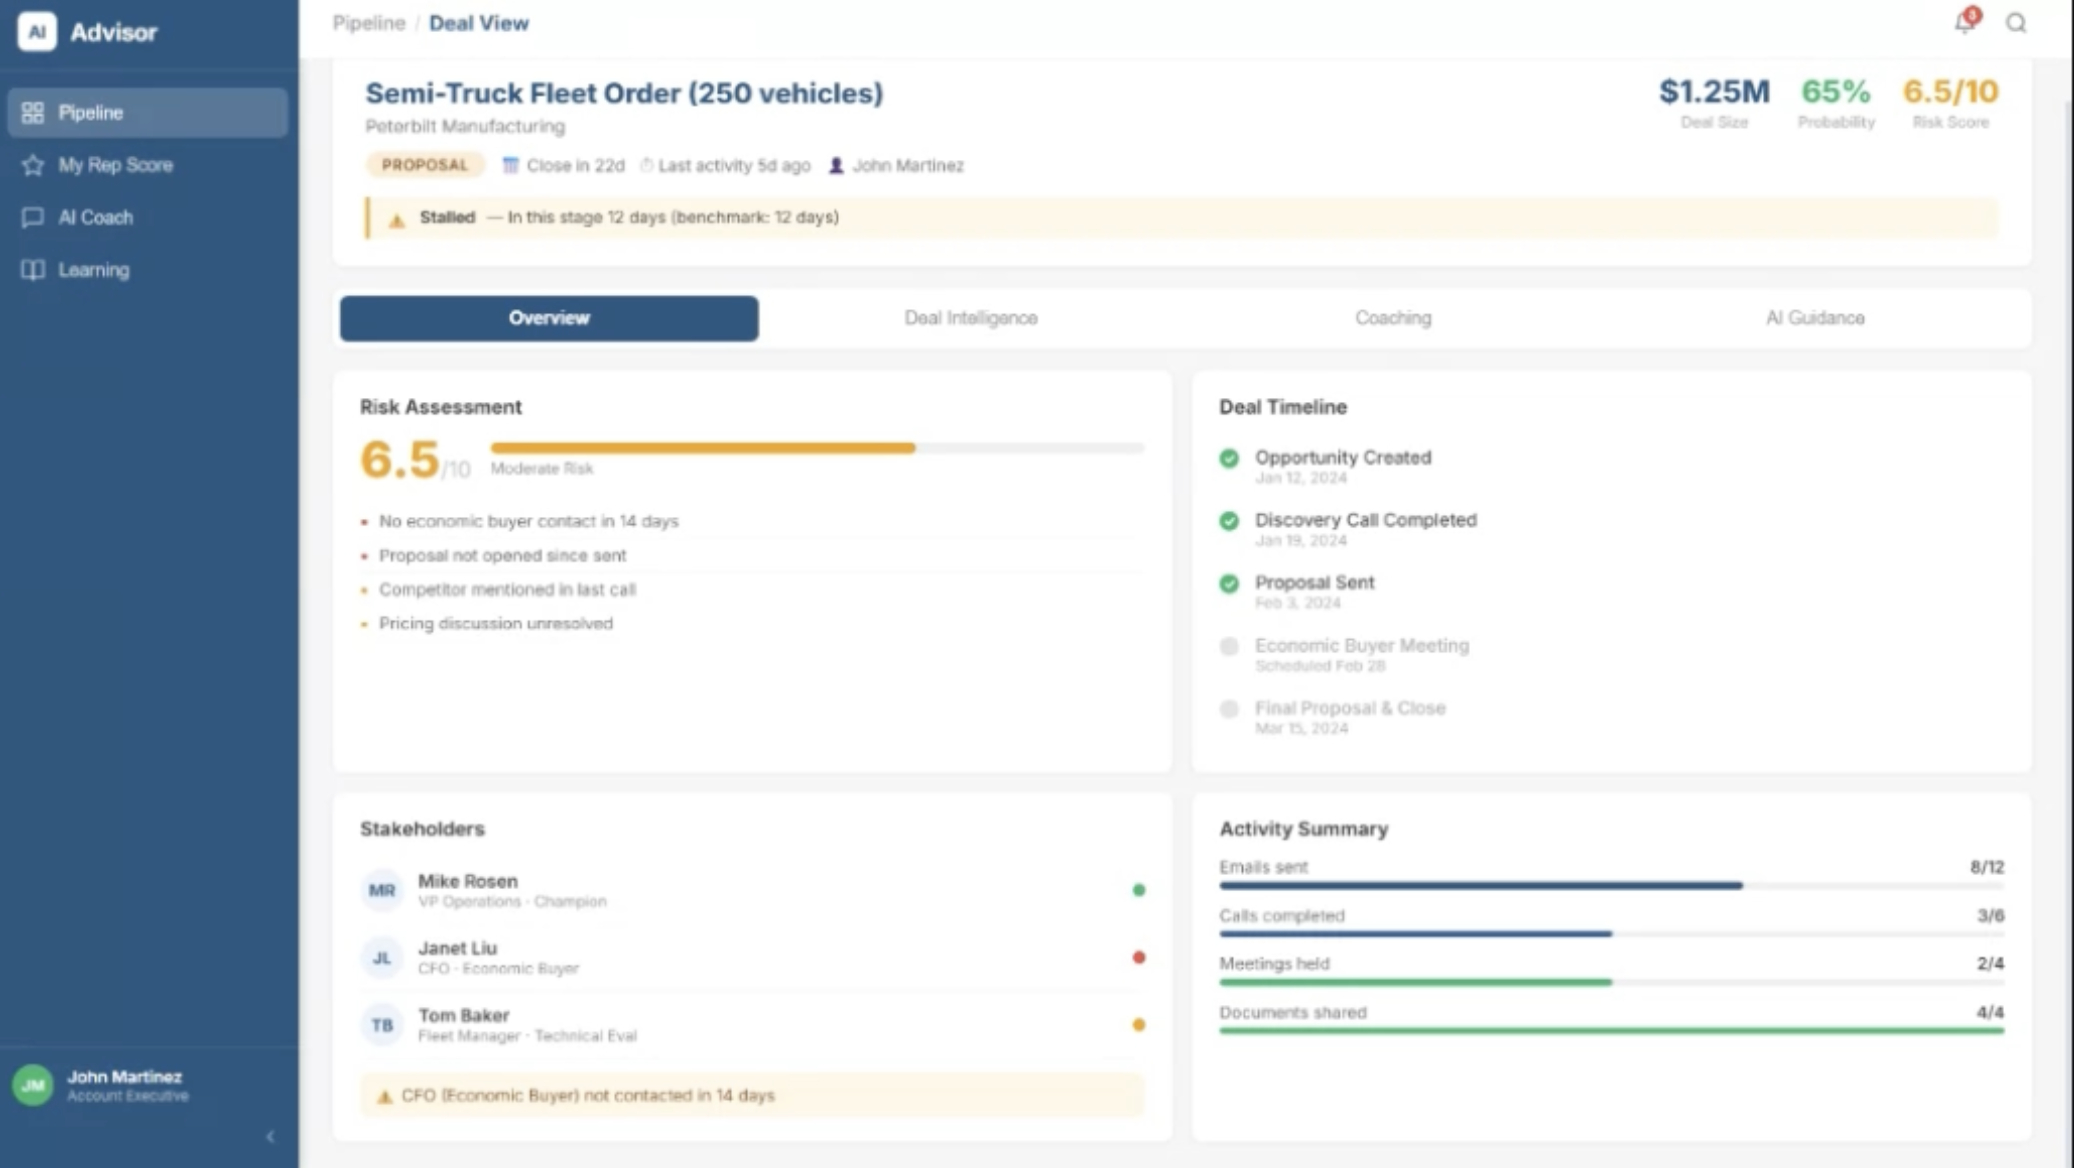
Task: Click the AI Advisor logo icon
Action: tap(37, 32)
